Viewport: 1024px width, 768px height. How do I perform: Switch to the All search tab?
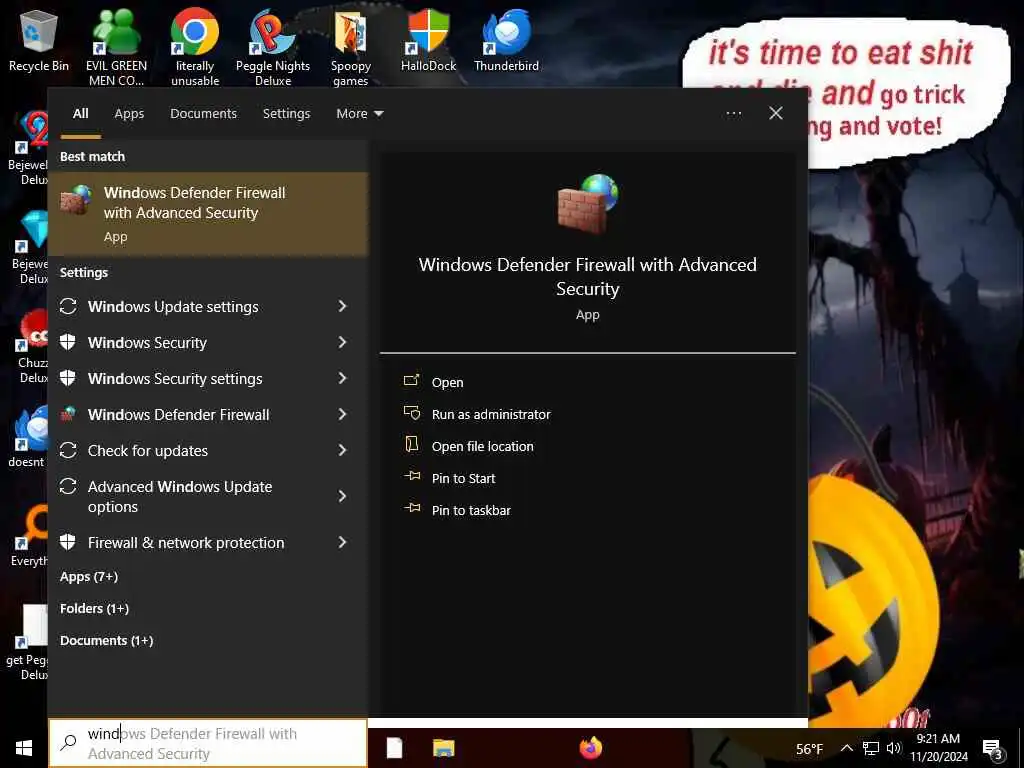[80, 114]
